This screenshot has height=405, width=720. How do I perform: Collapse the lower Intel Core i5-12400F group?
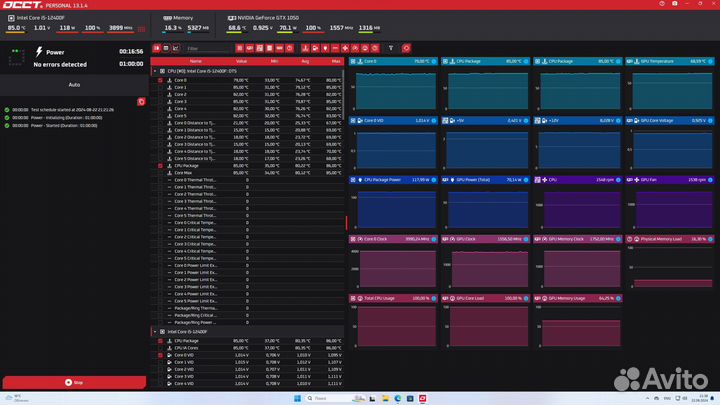click(x=155, y=332)
